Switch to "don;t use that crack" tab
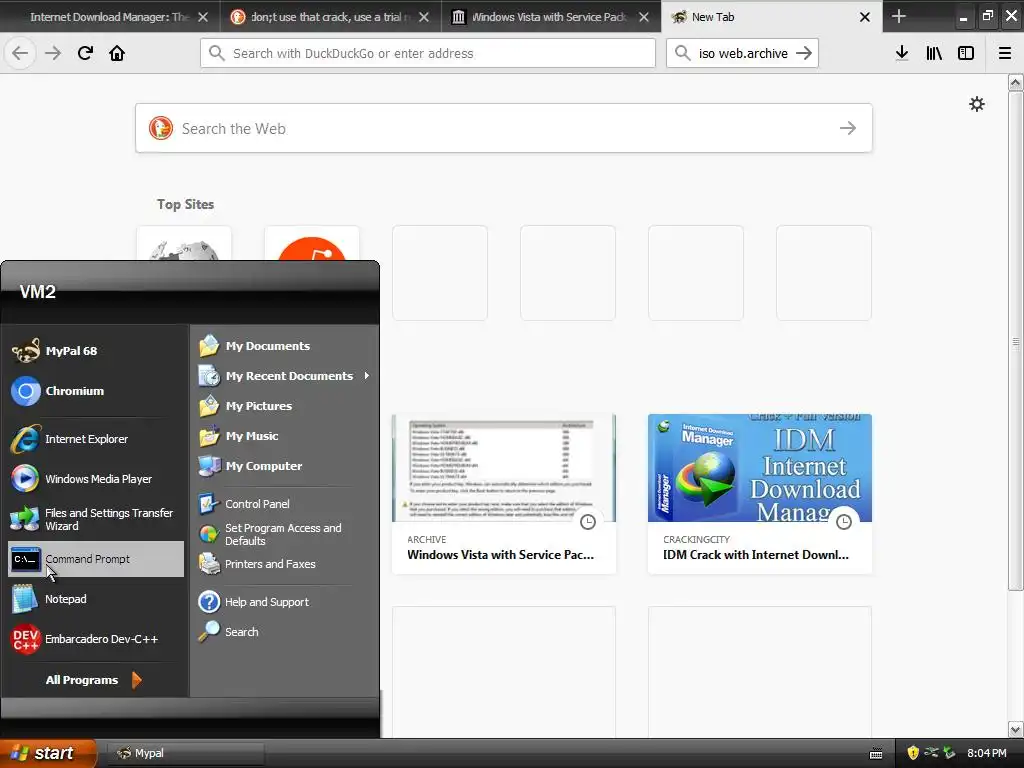 point(330,16)
